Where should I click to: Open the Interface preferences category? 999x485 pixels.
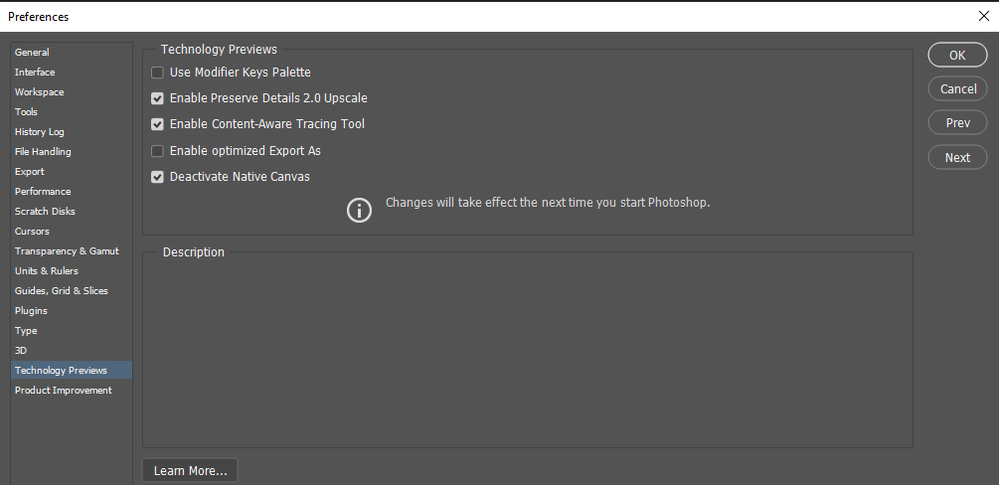tap(35, 72)
